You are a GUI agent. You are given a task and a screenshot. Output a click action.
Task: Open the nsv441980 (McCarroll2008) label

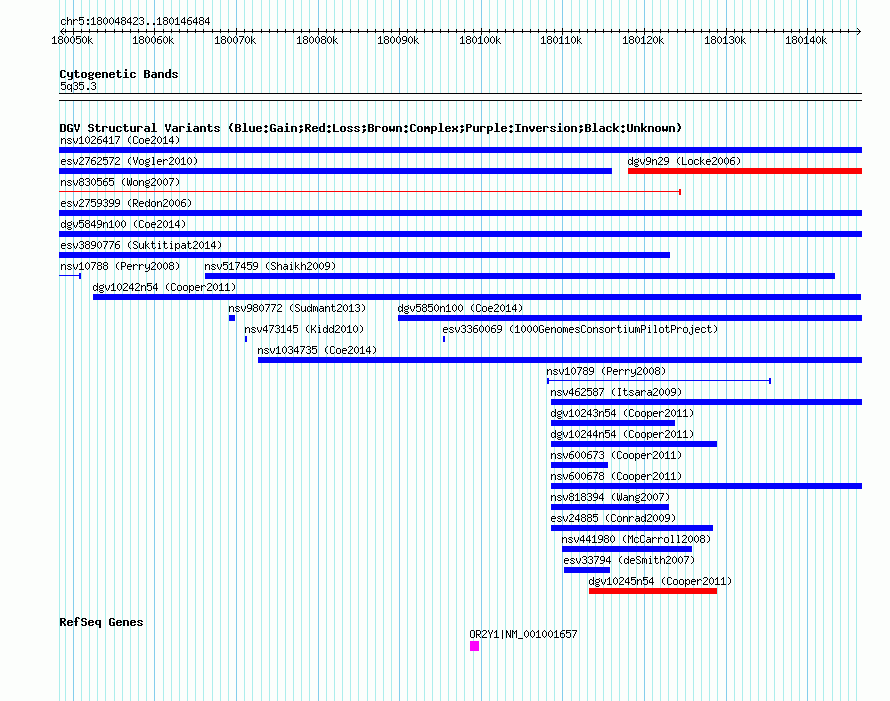(636, 539)
